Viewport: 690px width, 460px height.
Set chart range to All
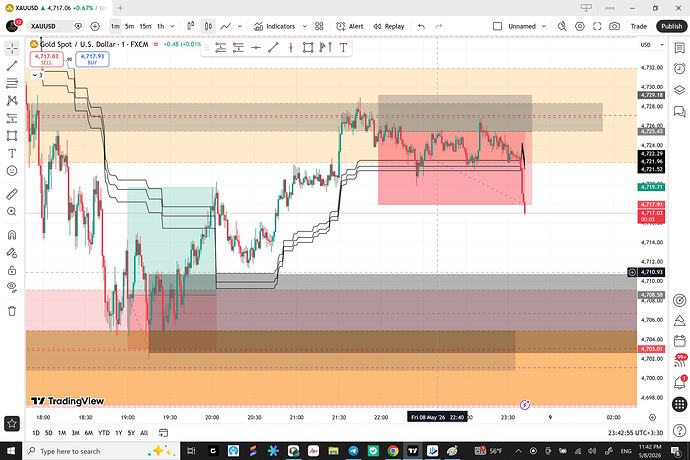[x=144, y=433]
